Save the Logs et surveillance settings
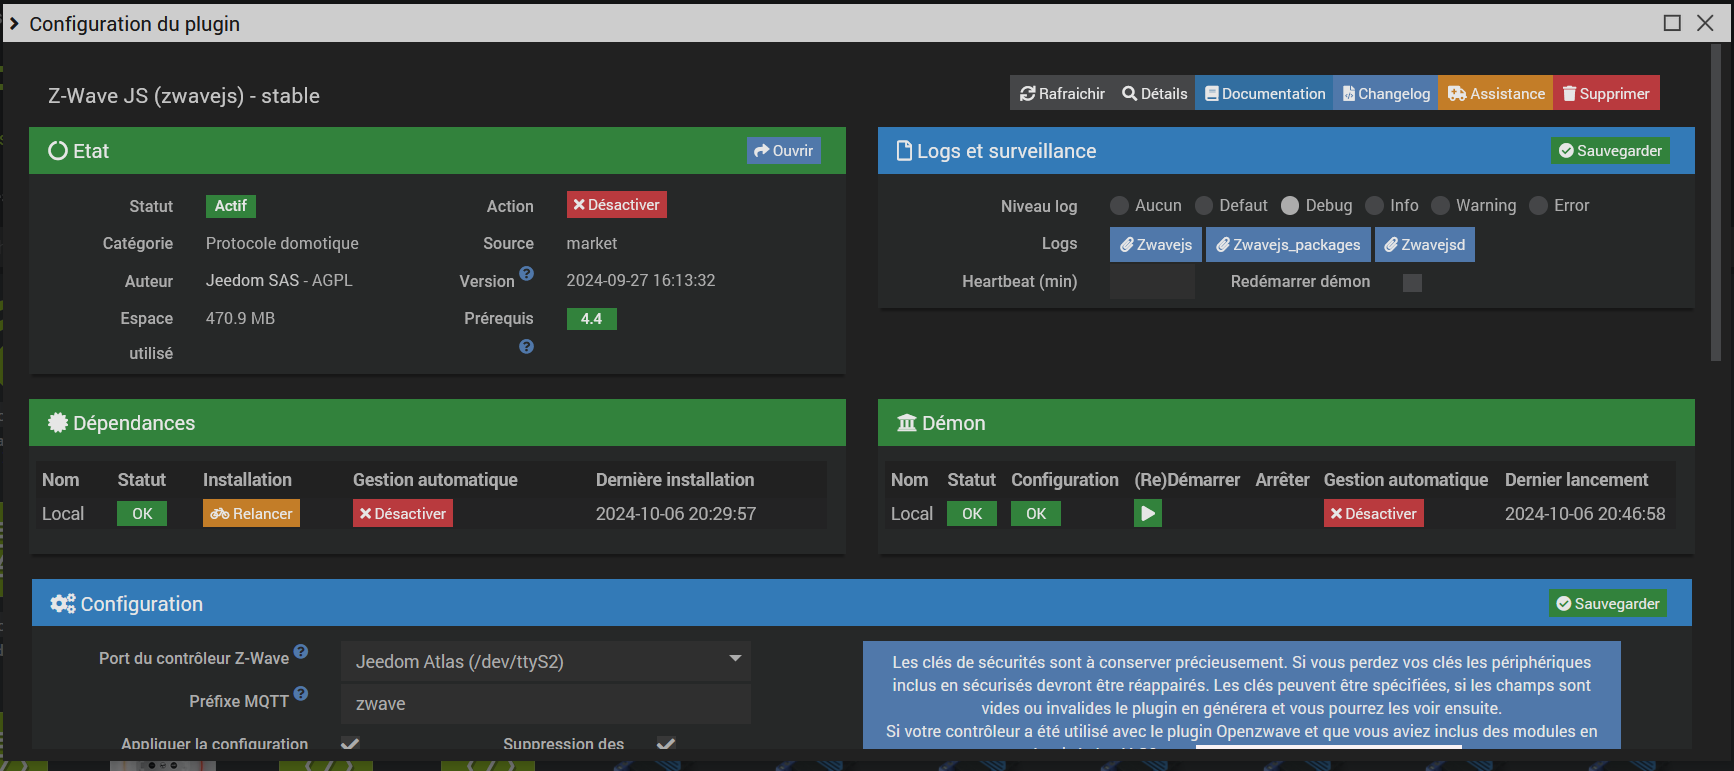1734x771 pixels. [x=1610, y=151]
